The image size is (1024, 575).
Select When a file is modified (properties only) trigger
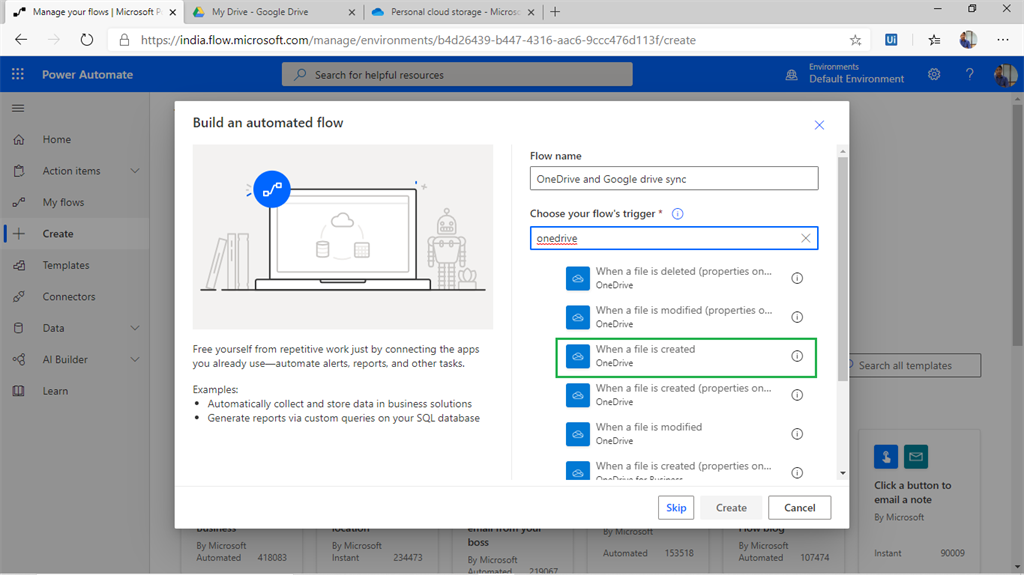pyautogui.click(x=686, y=317)
